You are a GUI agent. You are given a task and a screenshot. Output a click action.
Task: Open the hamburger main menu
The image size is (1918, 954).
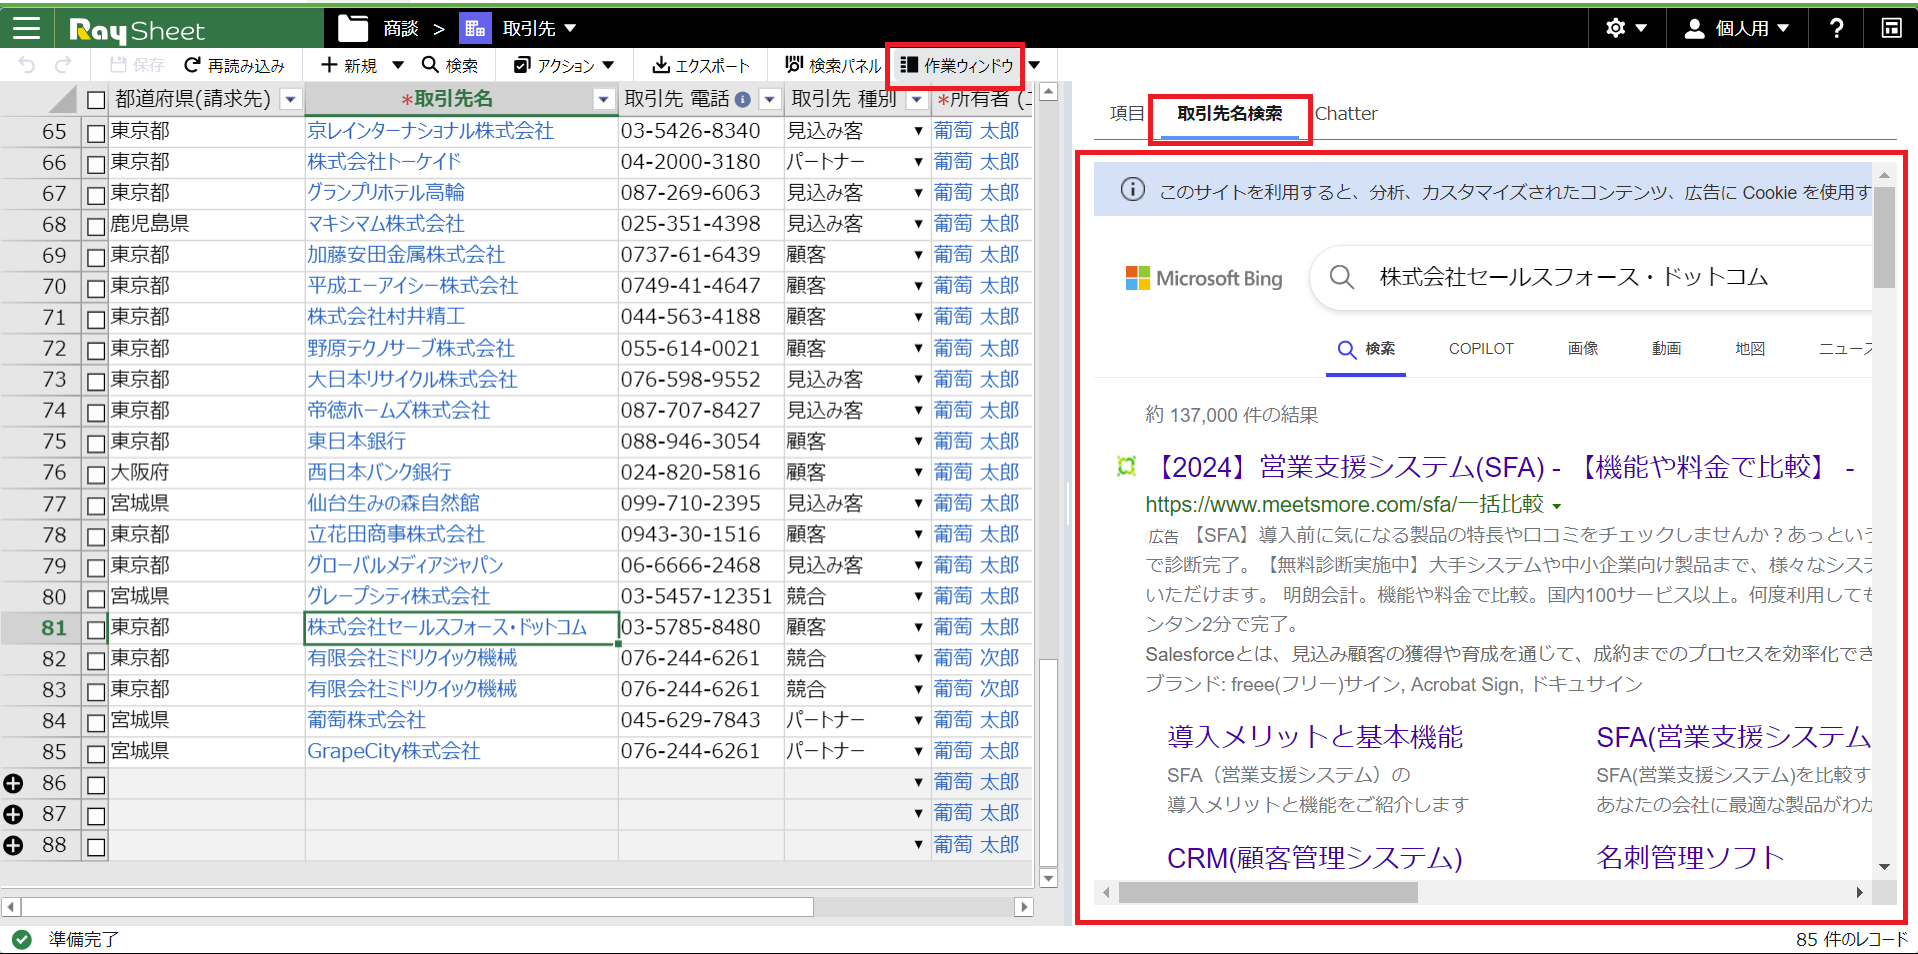(x=26, y=28)
